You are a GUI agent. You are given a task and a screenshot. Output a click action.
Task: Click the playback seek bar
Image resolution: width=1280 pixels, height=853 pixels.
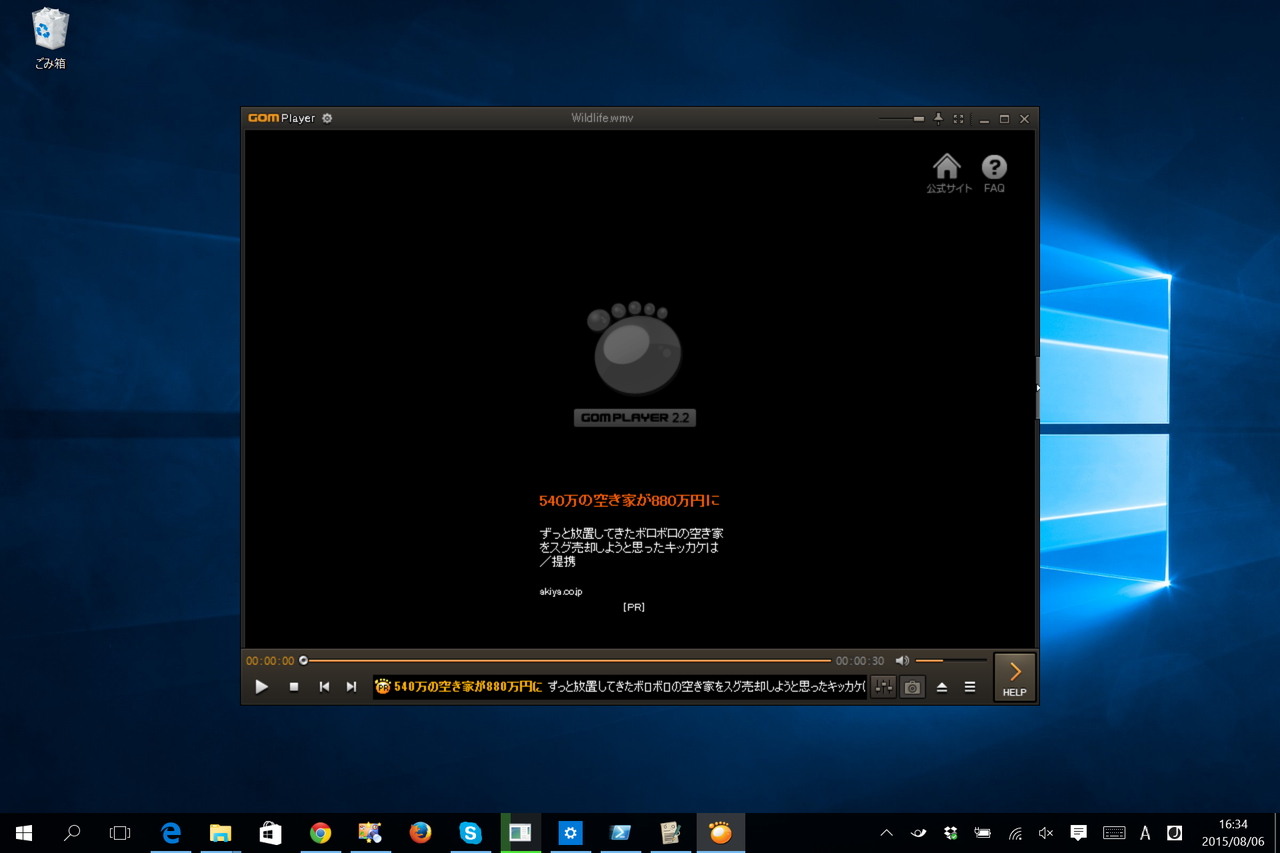(567, 661)
